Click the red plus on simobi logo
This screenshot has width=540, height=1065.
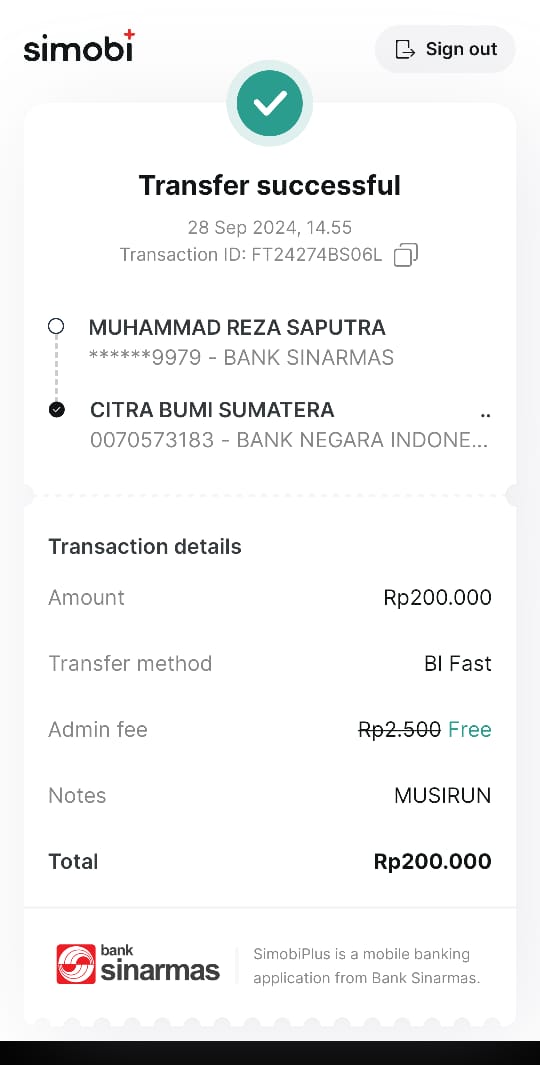129,35
